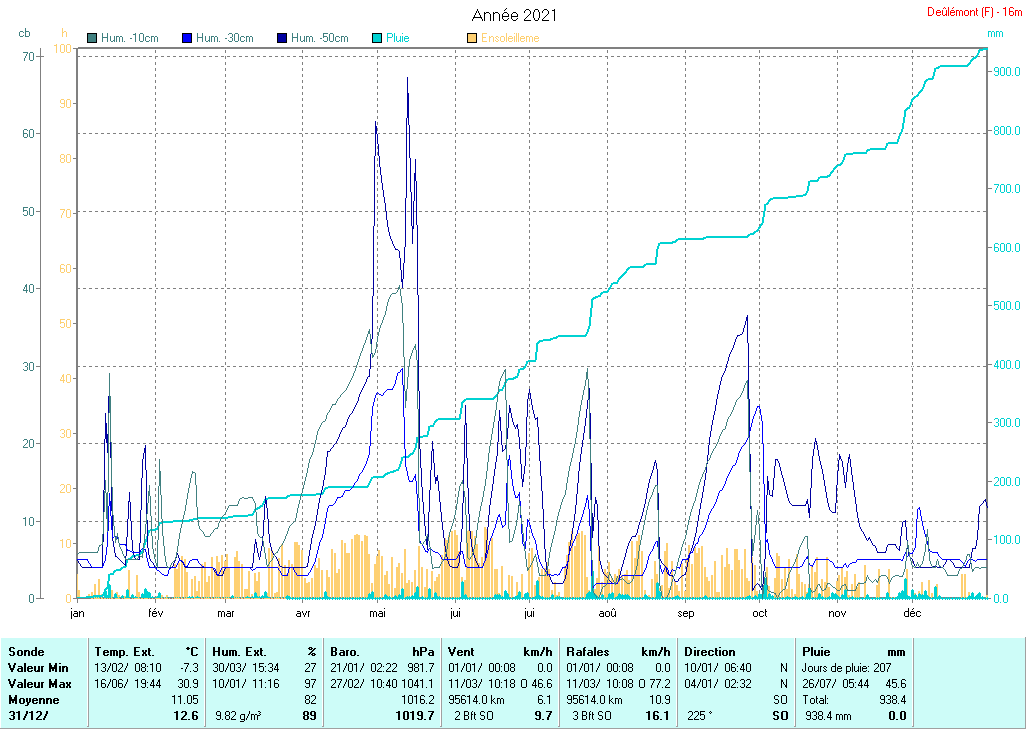Viewport: 1026px width, 729px height.
Task: Click the Hum. -10cm legend color square
Action: click(93, 38)
